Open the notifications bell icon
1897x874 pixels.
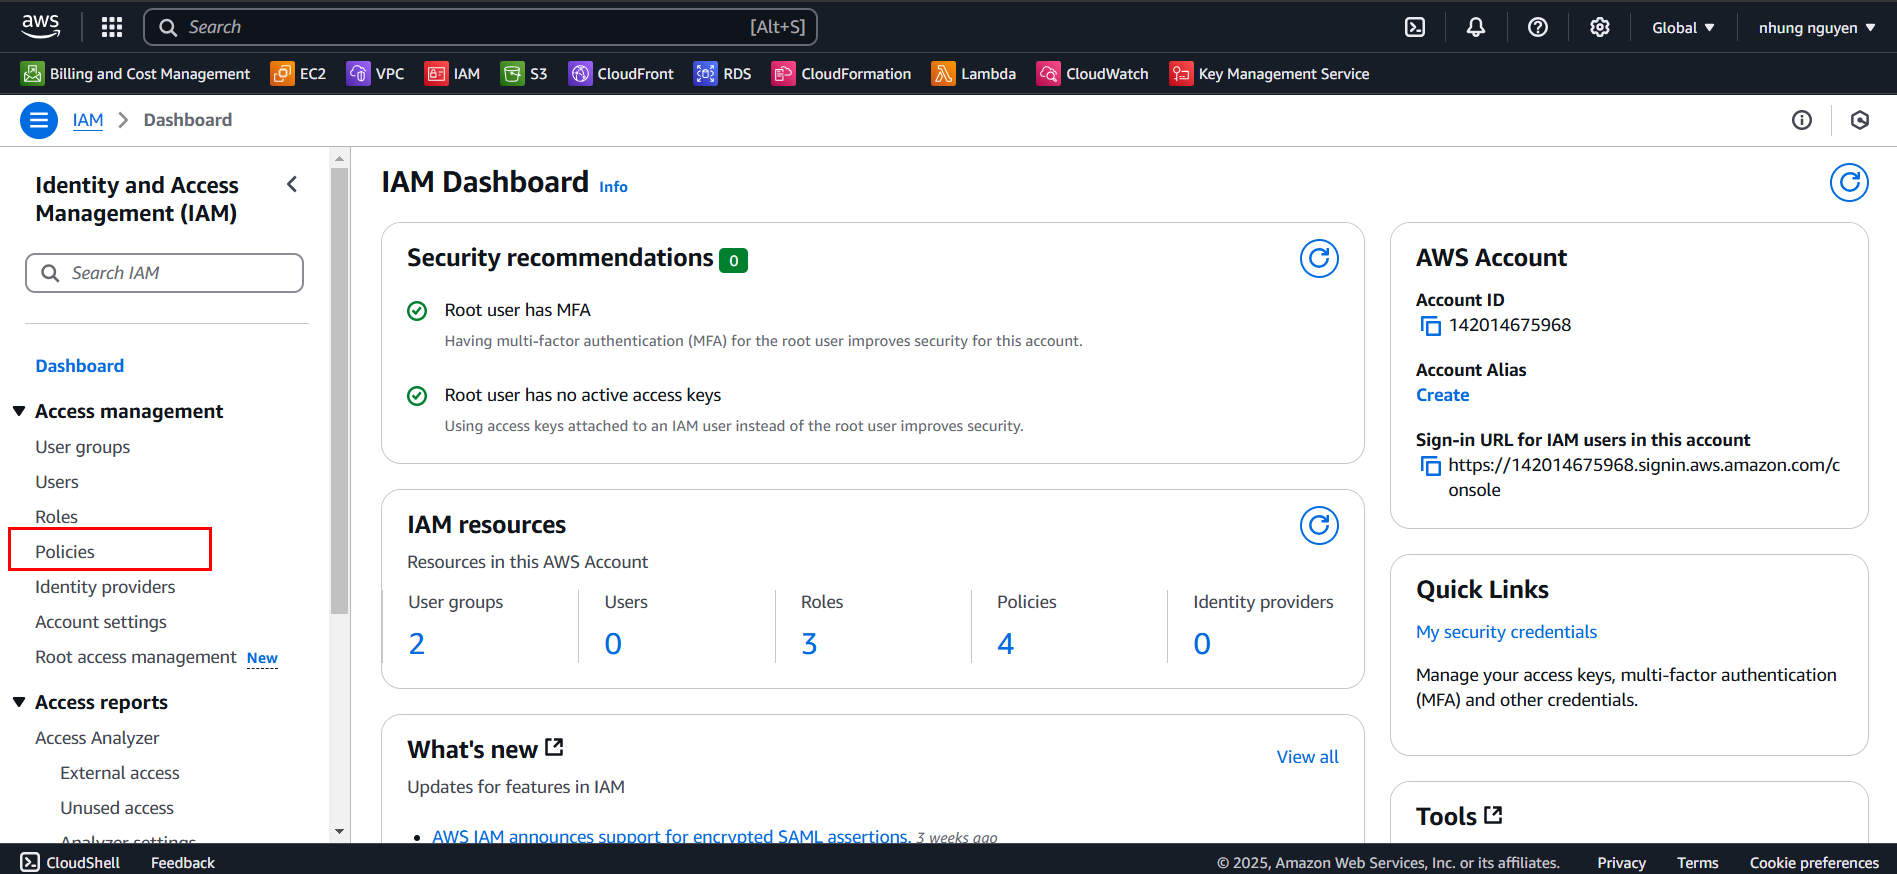(x=1476, y=27)
